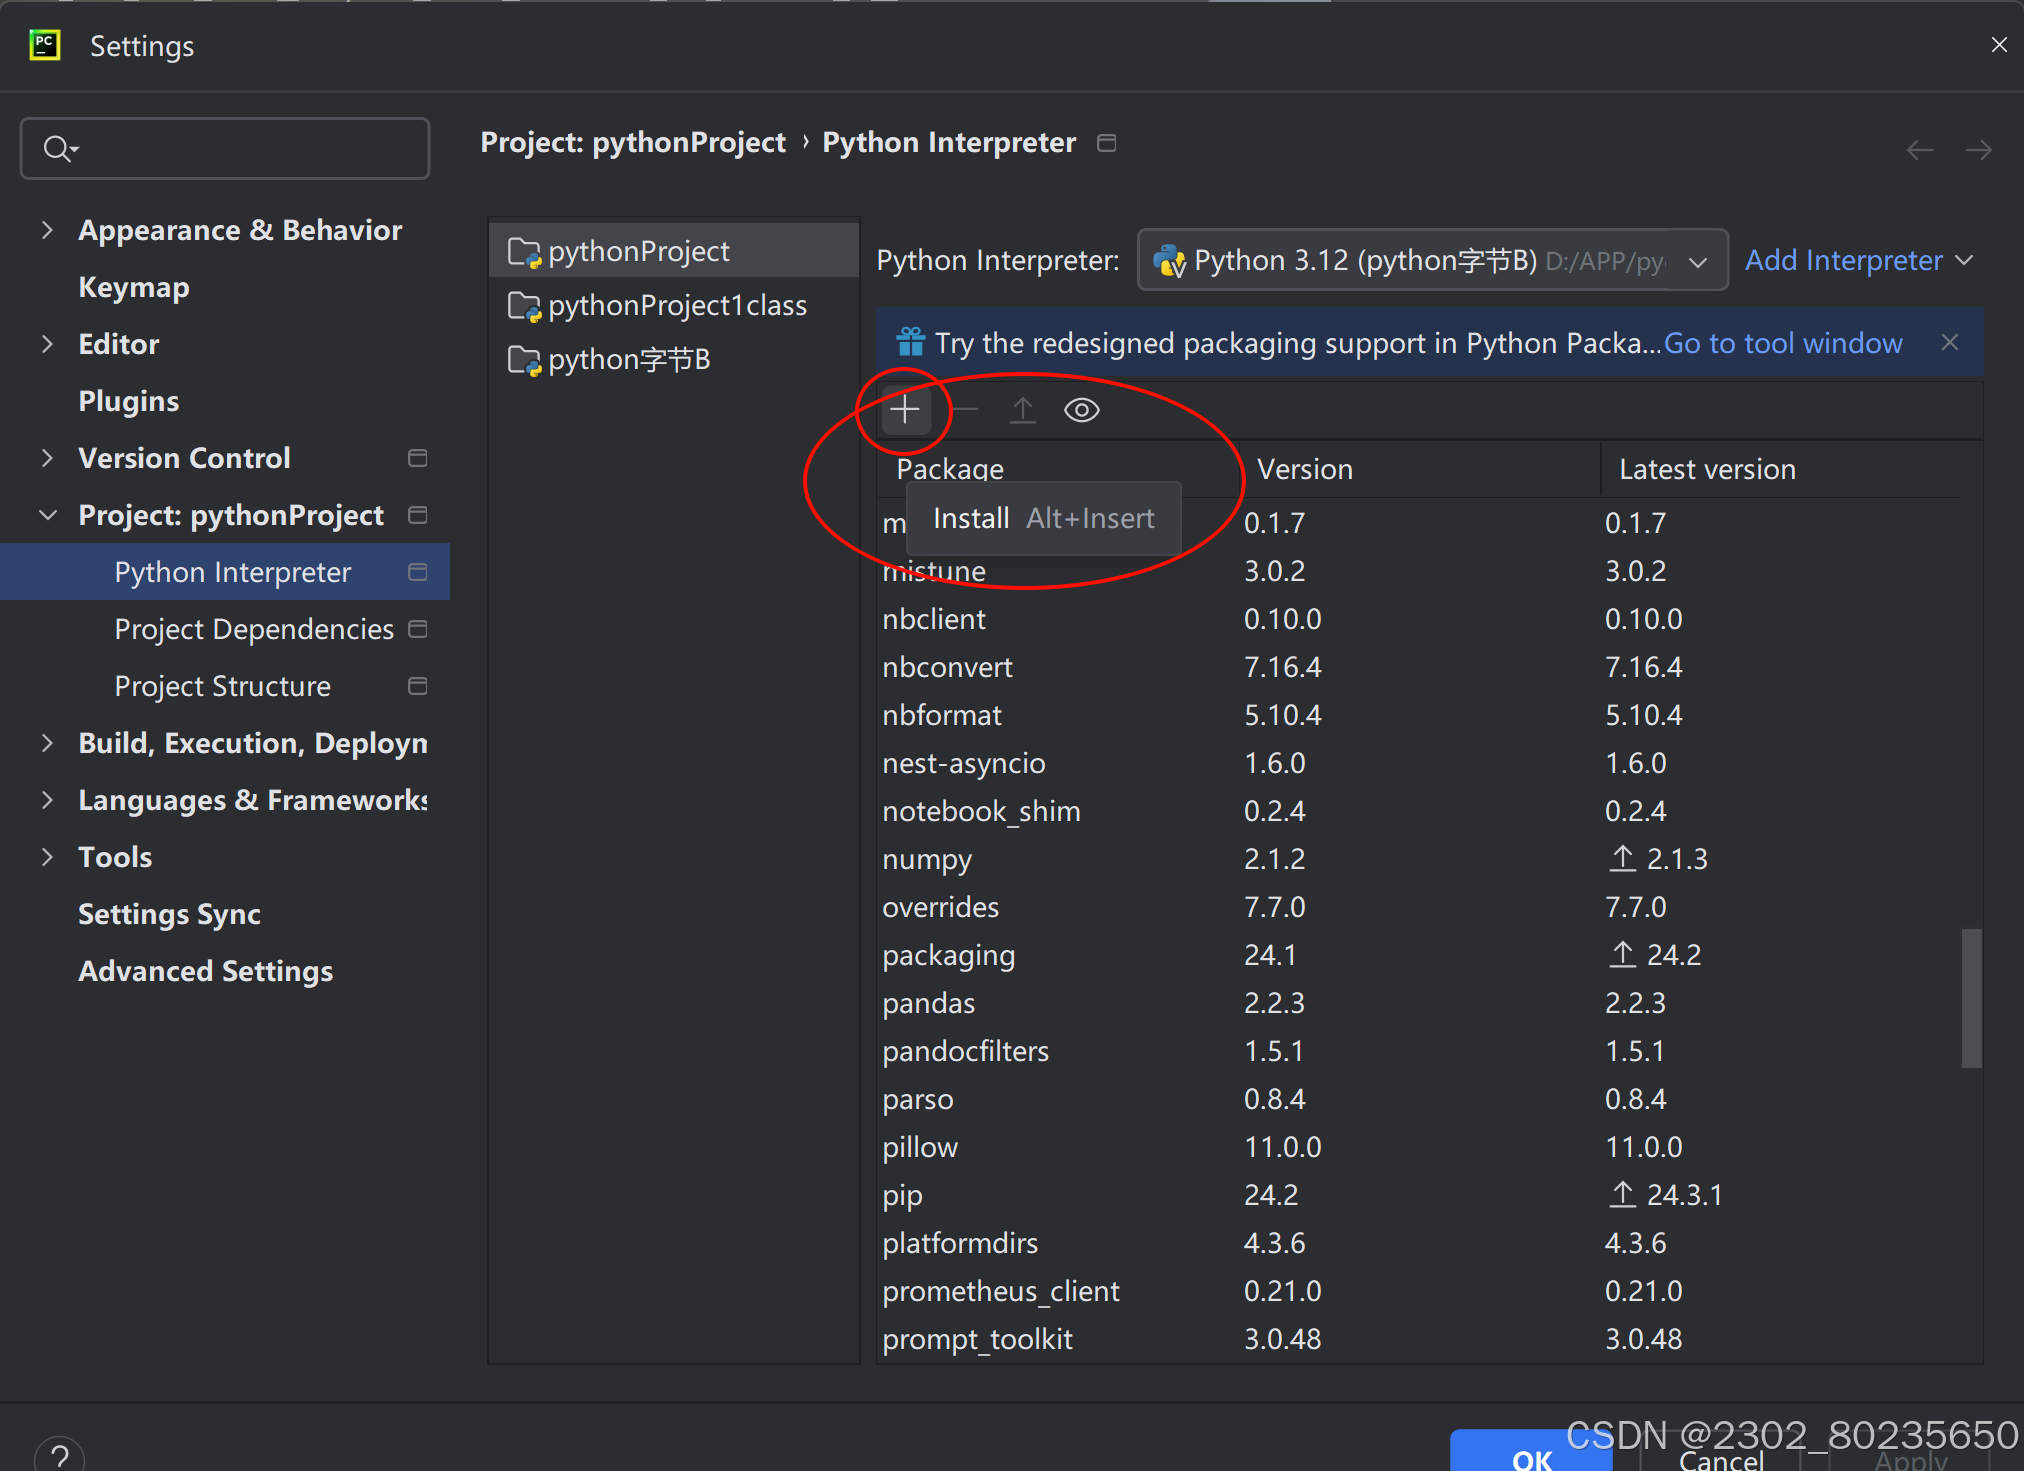Click the package list vertical scrollbar
Screen dimensions: 2024x1471
1971,998
